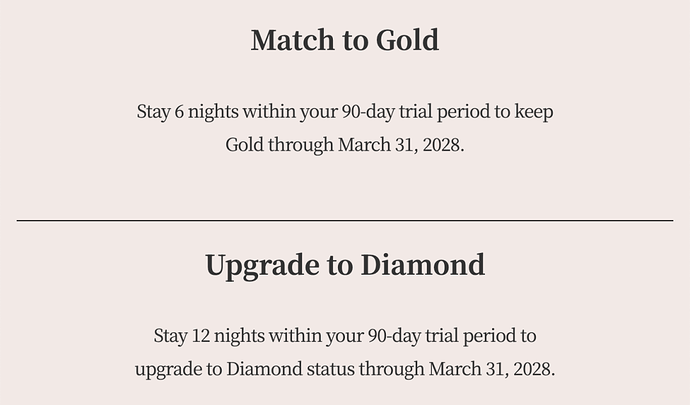Click the horizontal divider line between sections

click(x=344, y=220)
